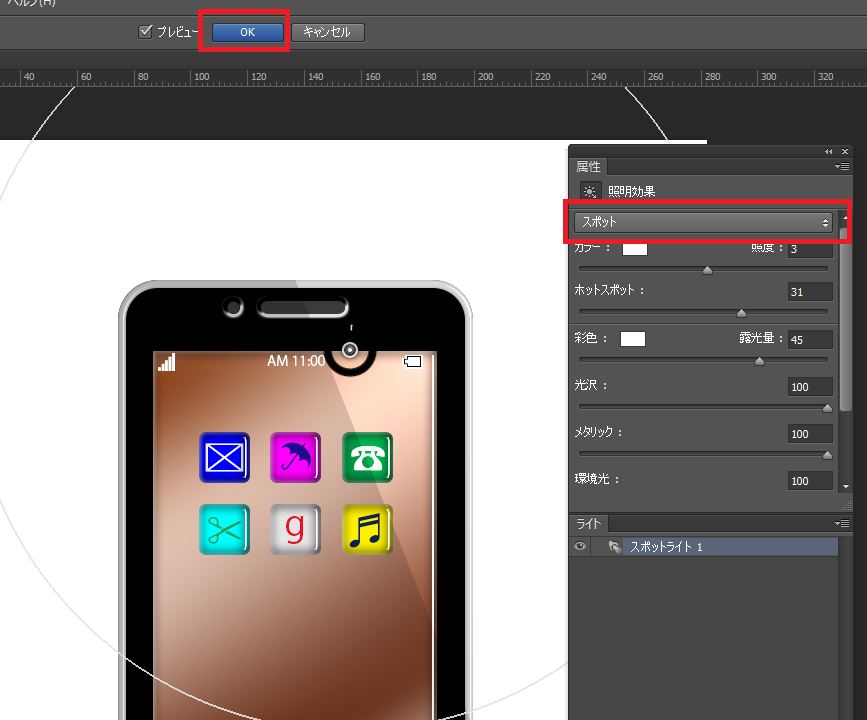Open the ライト panel options menu

pyautogui.click(x=844, y=524)
